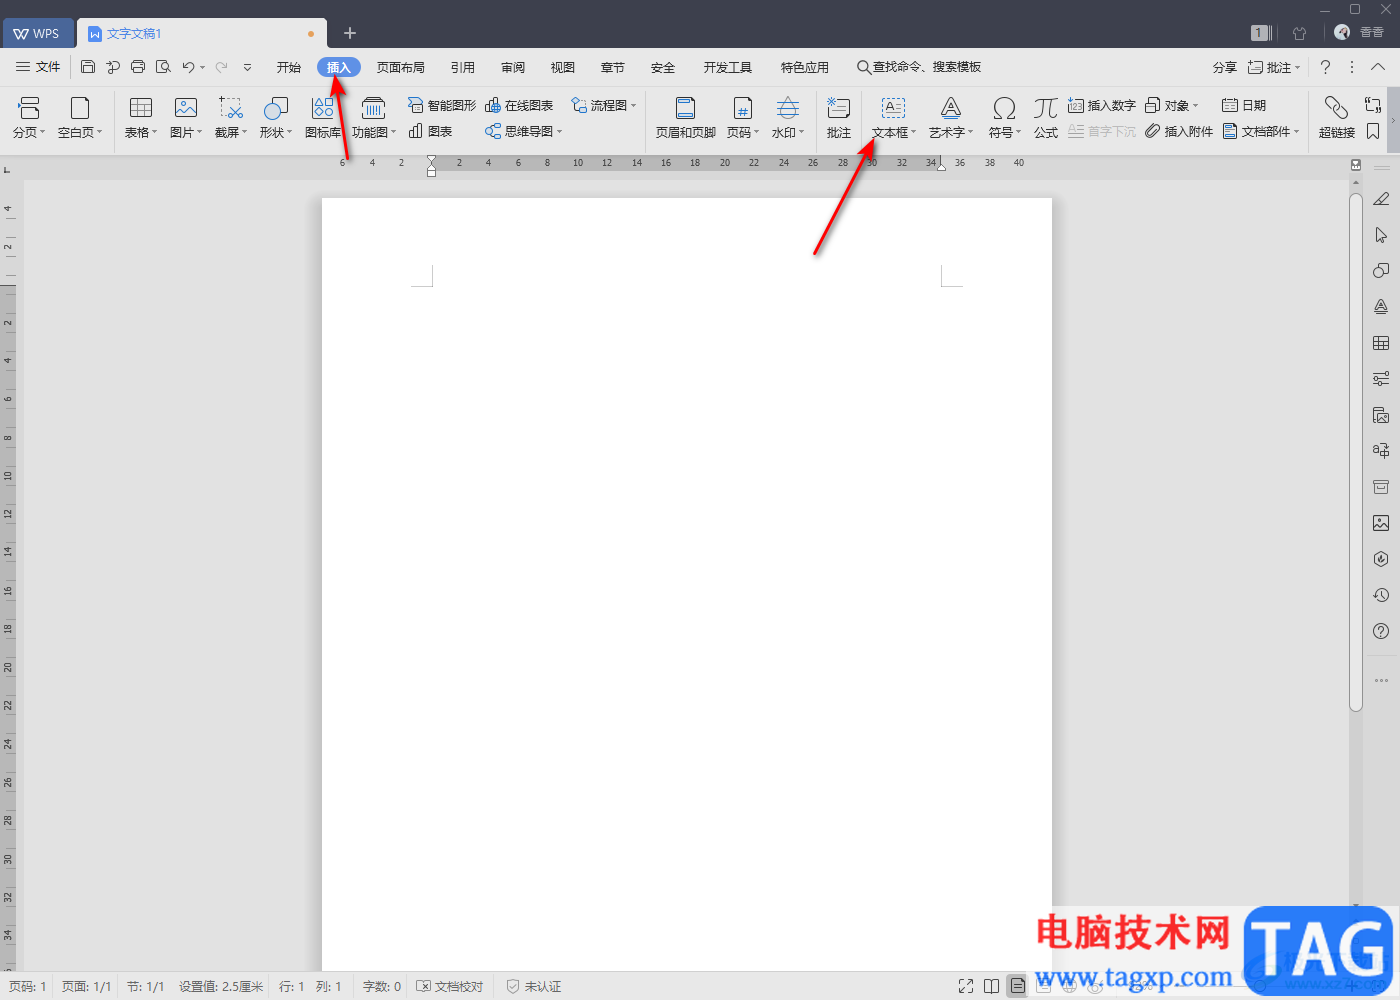Open a new tab with plus button
This screenshot has height=1000, width=1400.
350,33
